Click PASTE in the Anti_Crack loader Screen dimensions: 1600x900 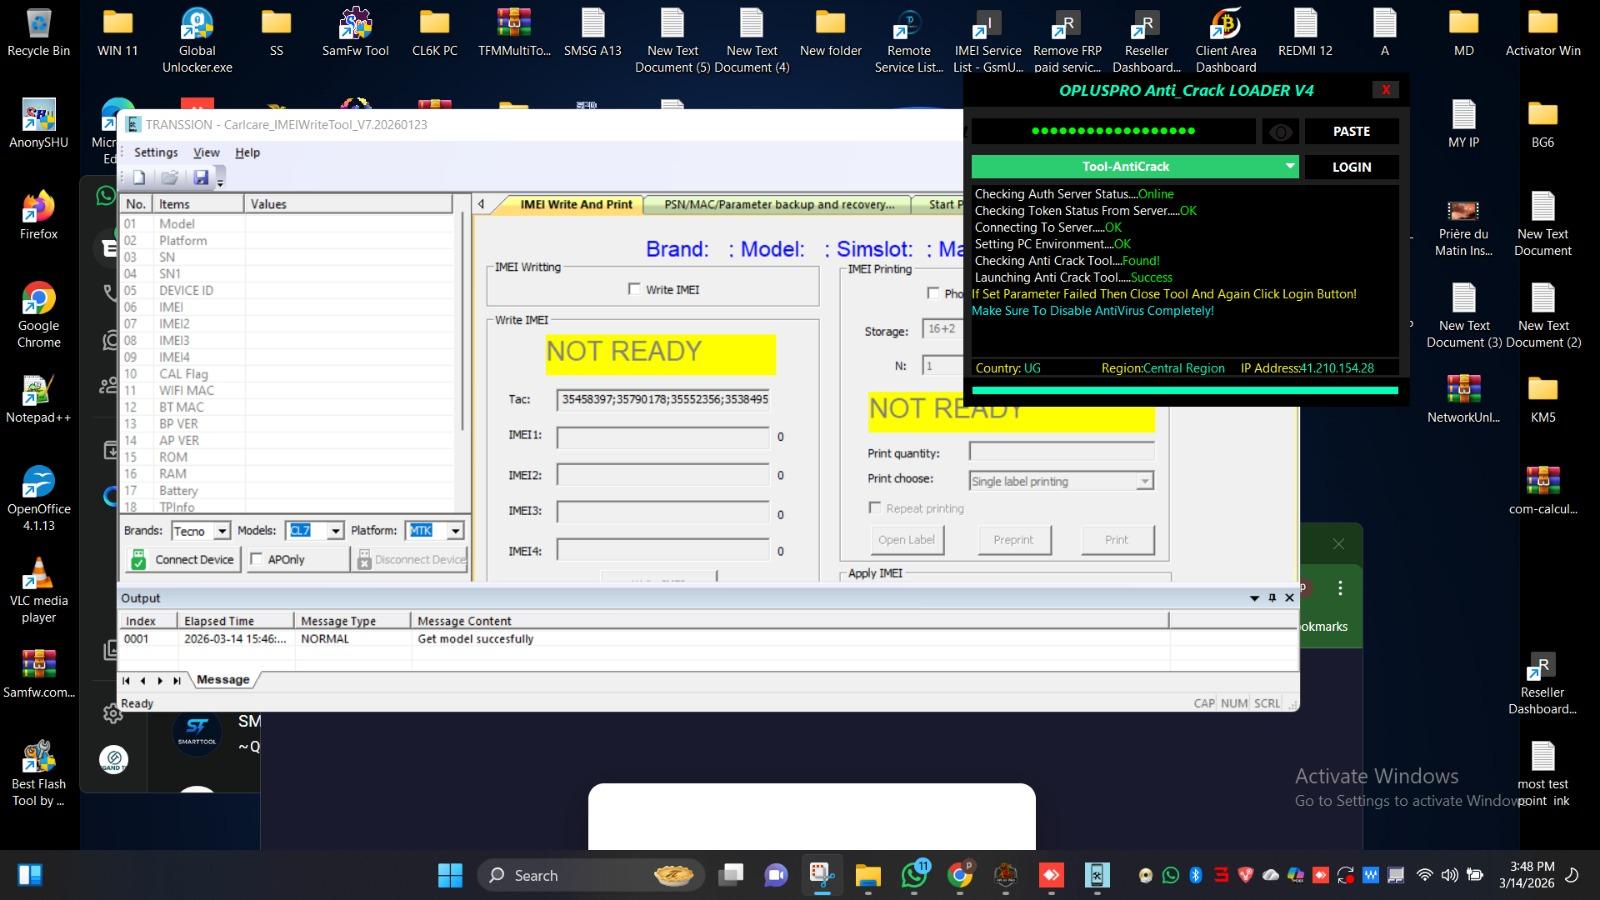click(x=1351, y=131)
